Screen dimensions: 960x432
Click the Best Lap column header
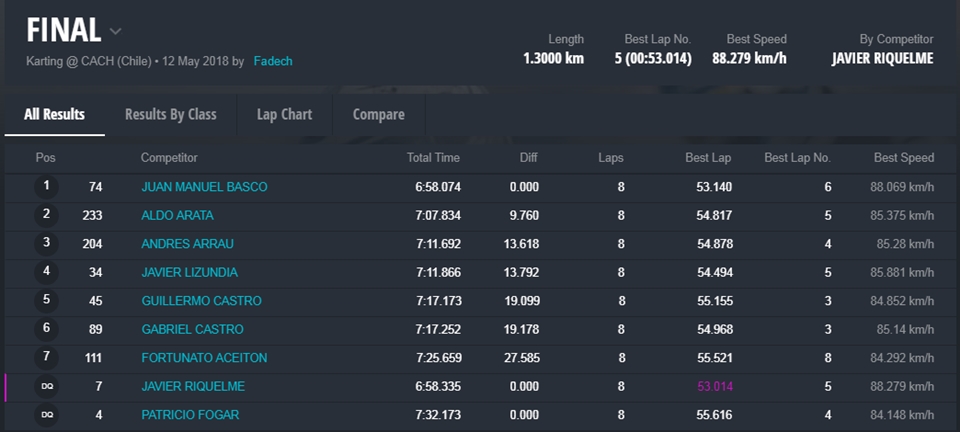point(707,158)
